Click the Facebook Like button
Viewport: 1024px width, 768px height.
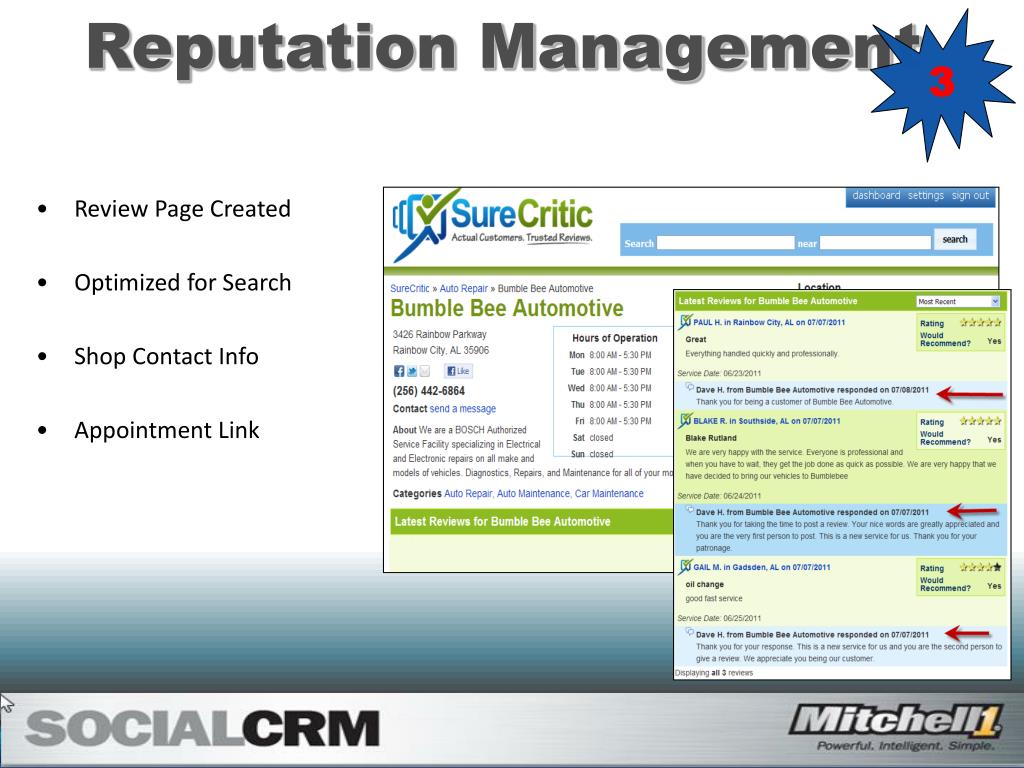[458, 371]
